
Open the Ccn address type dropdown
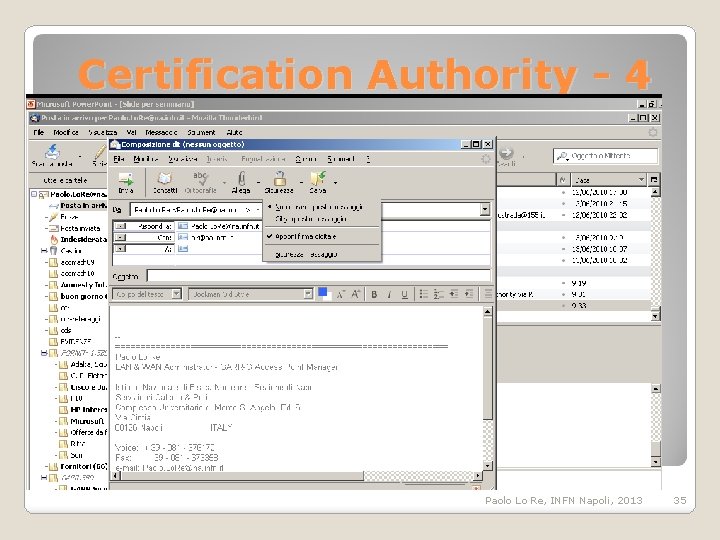pos(120,237)
